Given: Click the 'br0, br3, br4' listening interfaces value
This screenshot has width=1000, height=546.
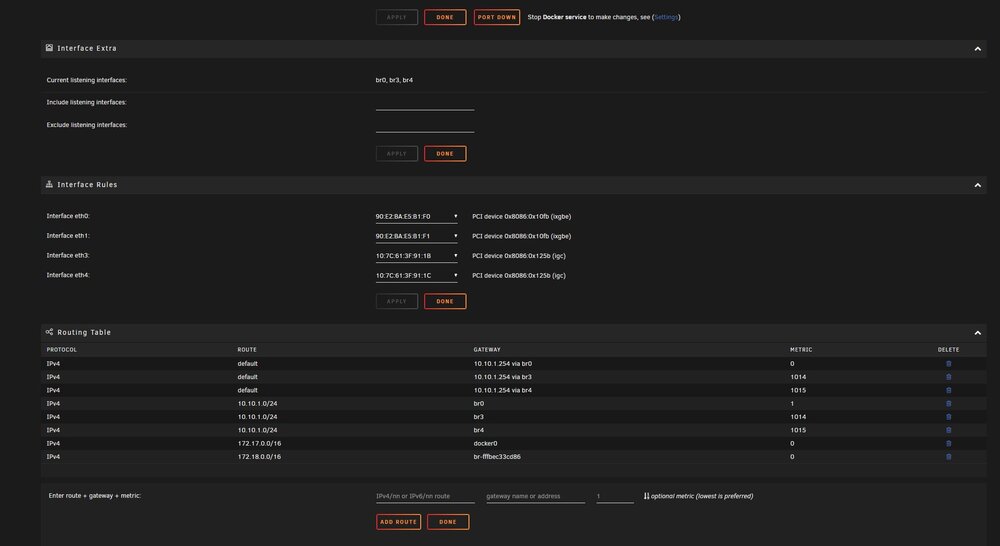Looking at the screenshot, I should click(394, 80).
